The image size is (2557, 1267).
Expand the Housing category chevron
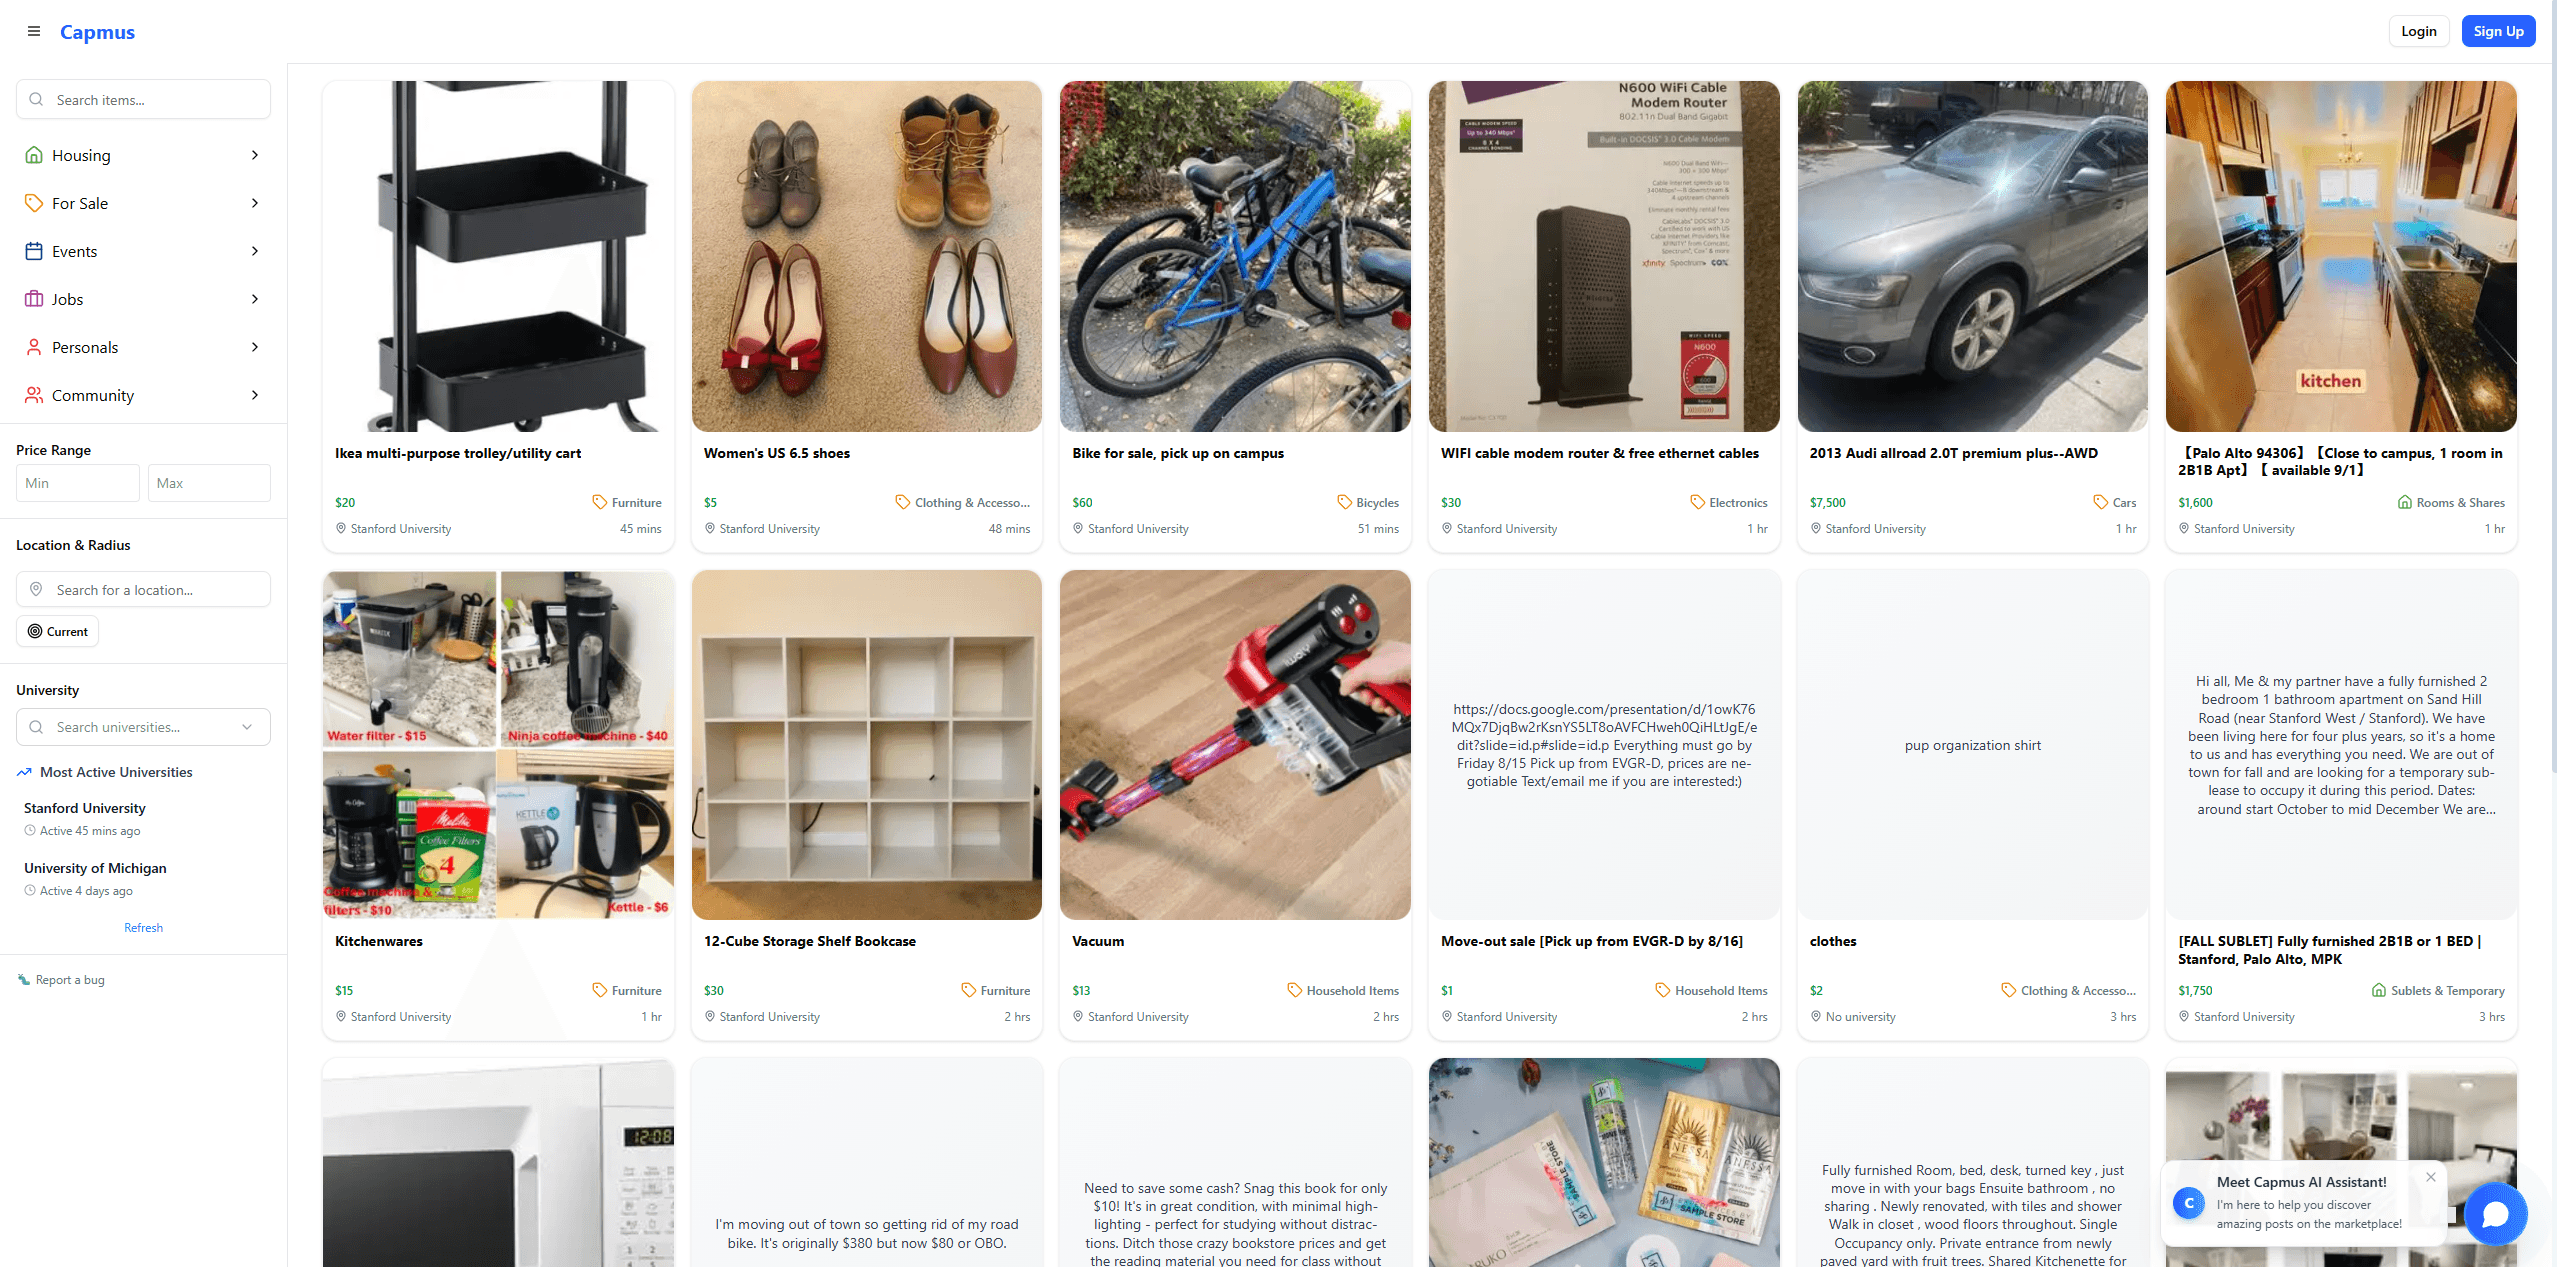pyautogui.click(x=255, y=155)
